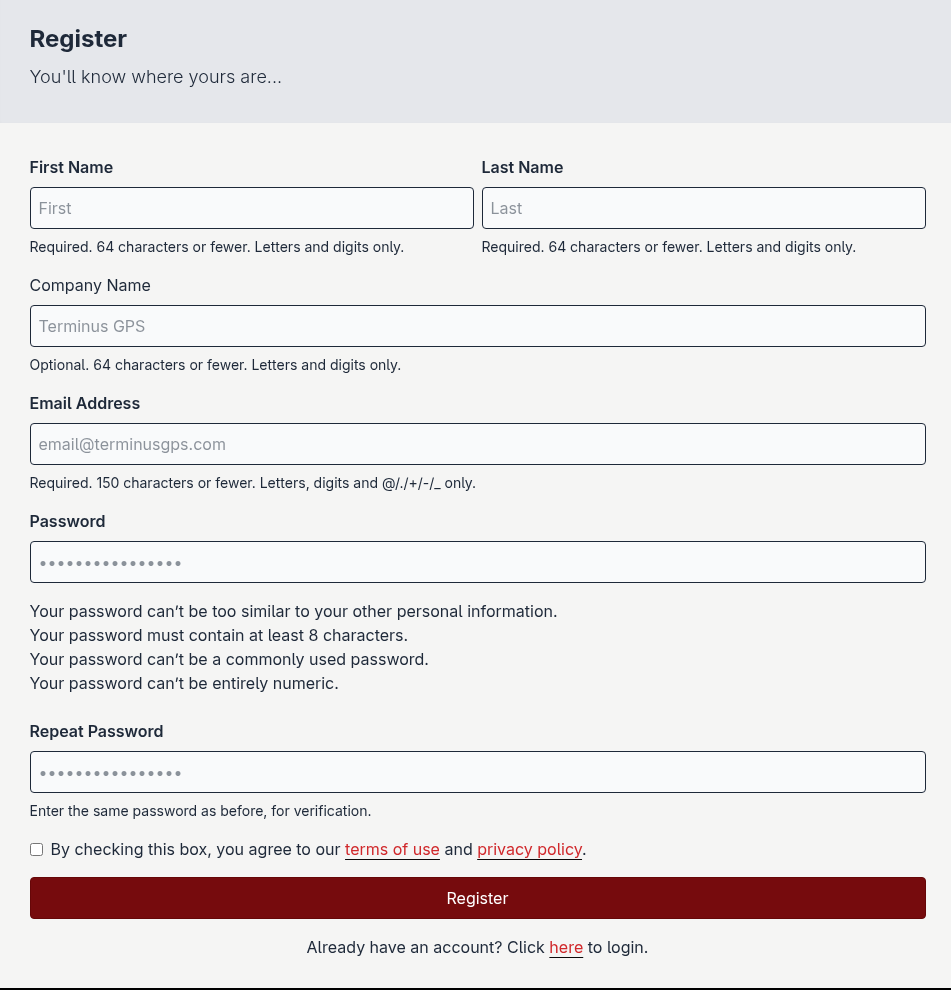Click the Last Name input field
Screen dimensions: 951x990
coord(703,208)
